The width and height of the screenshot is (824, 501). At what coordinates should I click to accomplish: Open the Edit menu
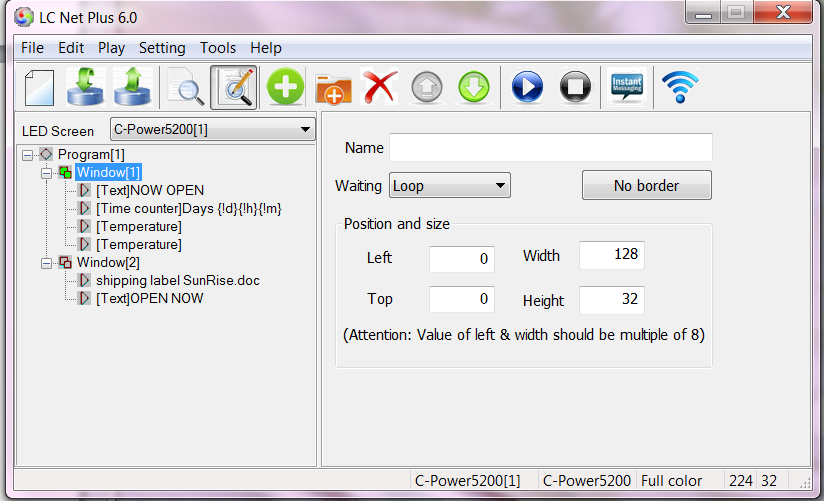[x=71, y=48]
